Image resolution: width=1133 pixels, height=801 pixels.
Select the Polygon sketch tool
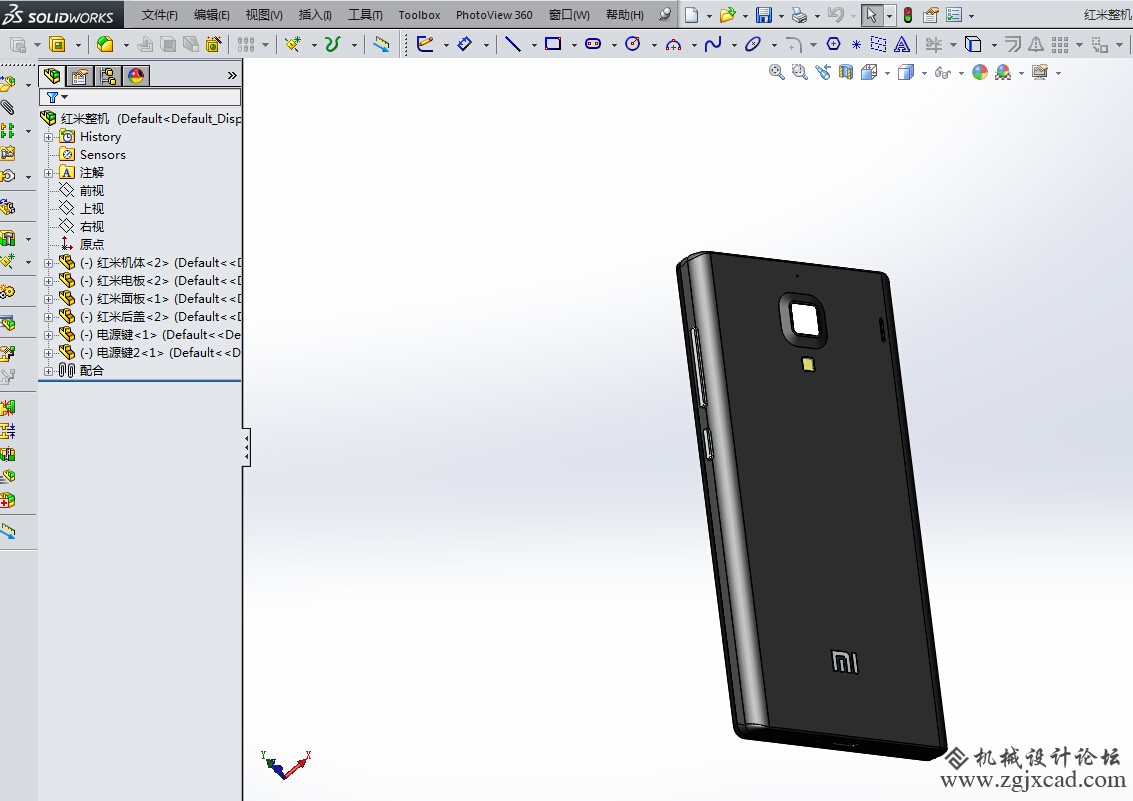tap(833, 44)
